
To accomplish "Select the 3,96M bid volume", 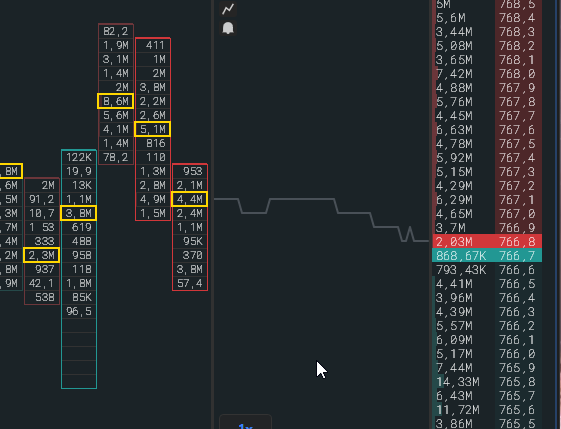I will point(454,298).
